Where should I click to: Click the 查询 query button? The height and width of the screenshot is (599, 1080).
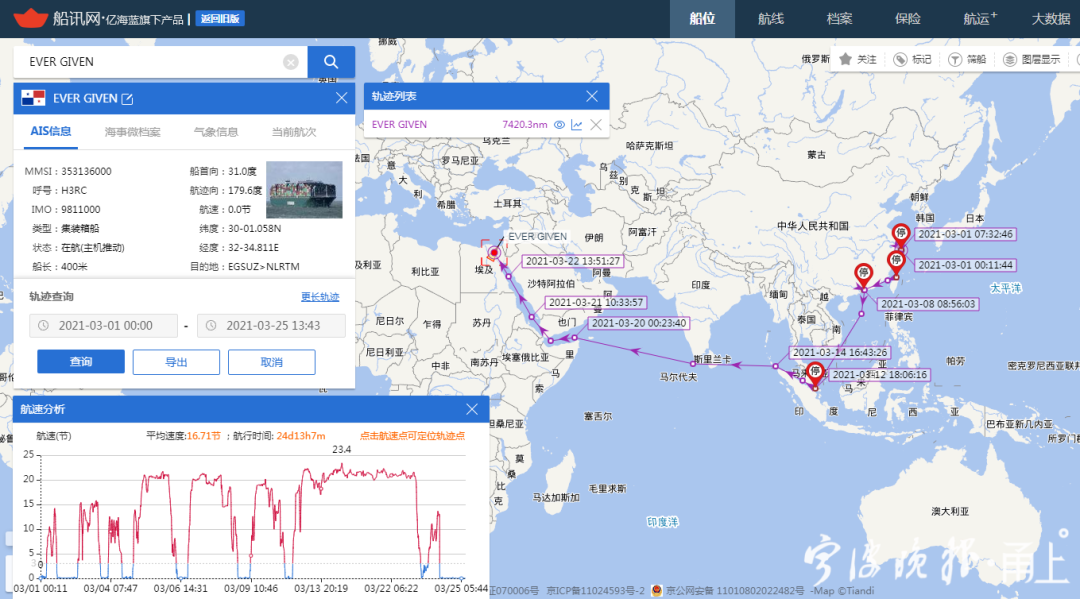coord(81,362)
